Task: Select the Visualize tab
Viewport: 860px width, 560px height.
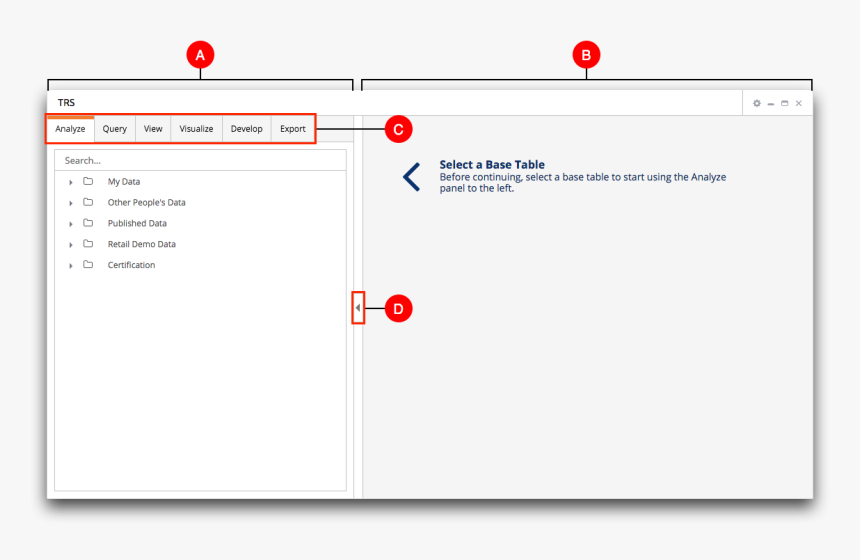Action: pyautogui.click(x=196, y=129)
